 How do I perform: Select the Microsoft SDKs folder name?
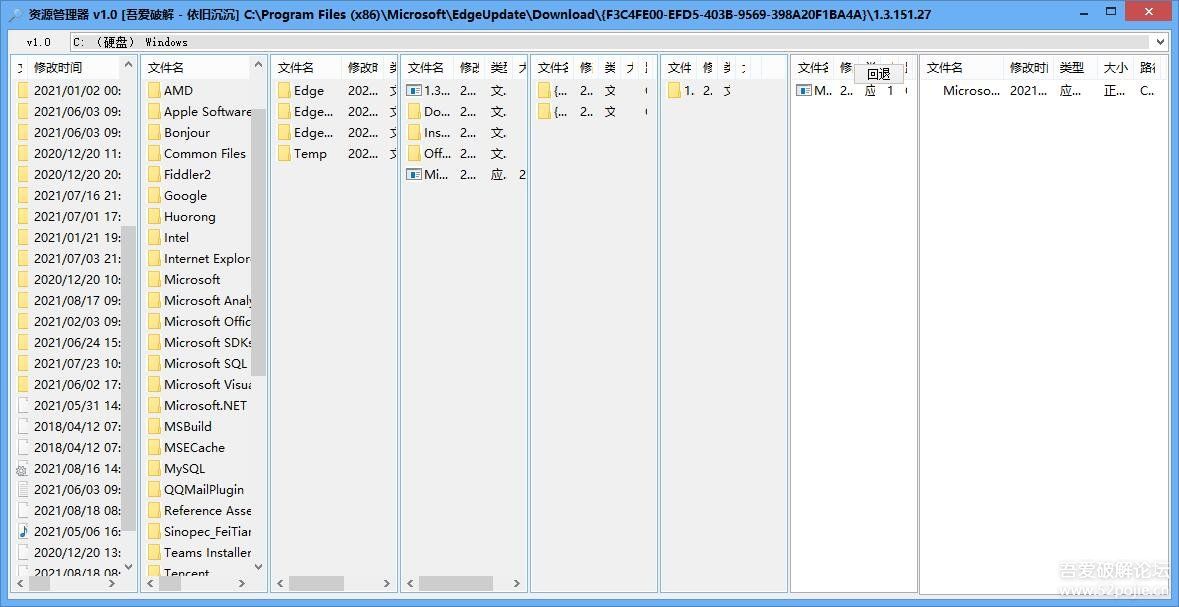tap(208, 342)
